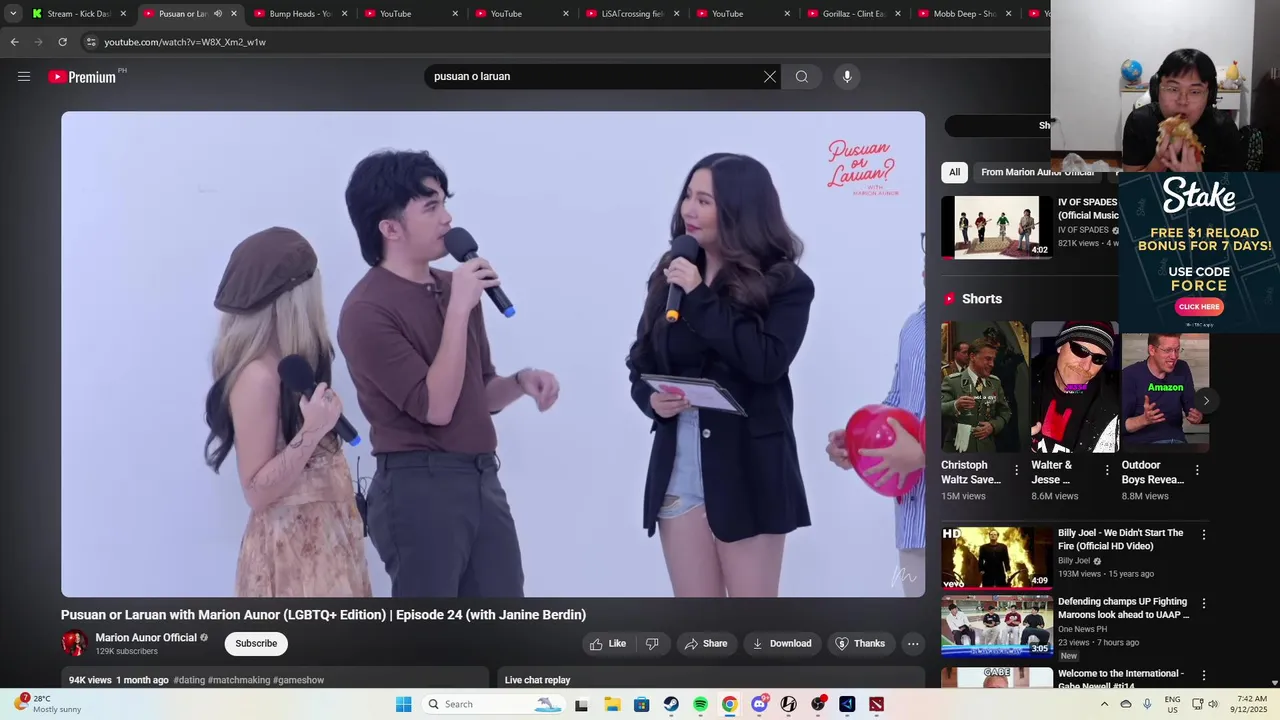This screenshot has width=1280, height=720.
Task: Click the system tray microphone icon
Action: (1147, 704)
